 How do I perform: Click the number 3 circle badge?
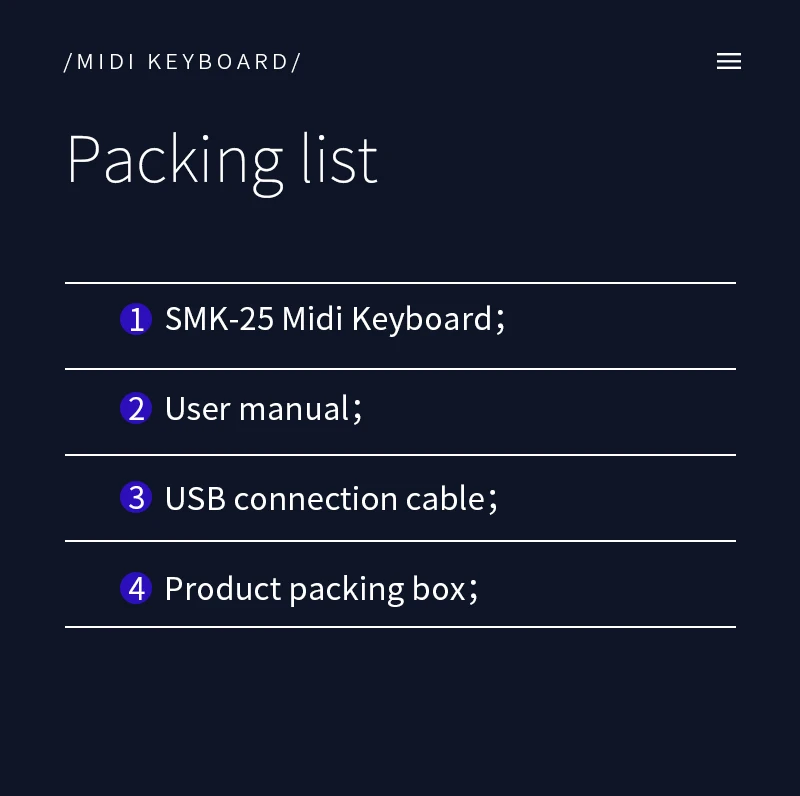click(x=136, y=497)
